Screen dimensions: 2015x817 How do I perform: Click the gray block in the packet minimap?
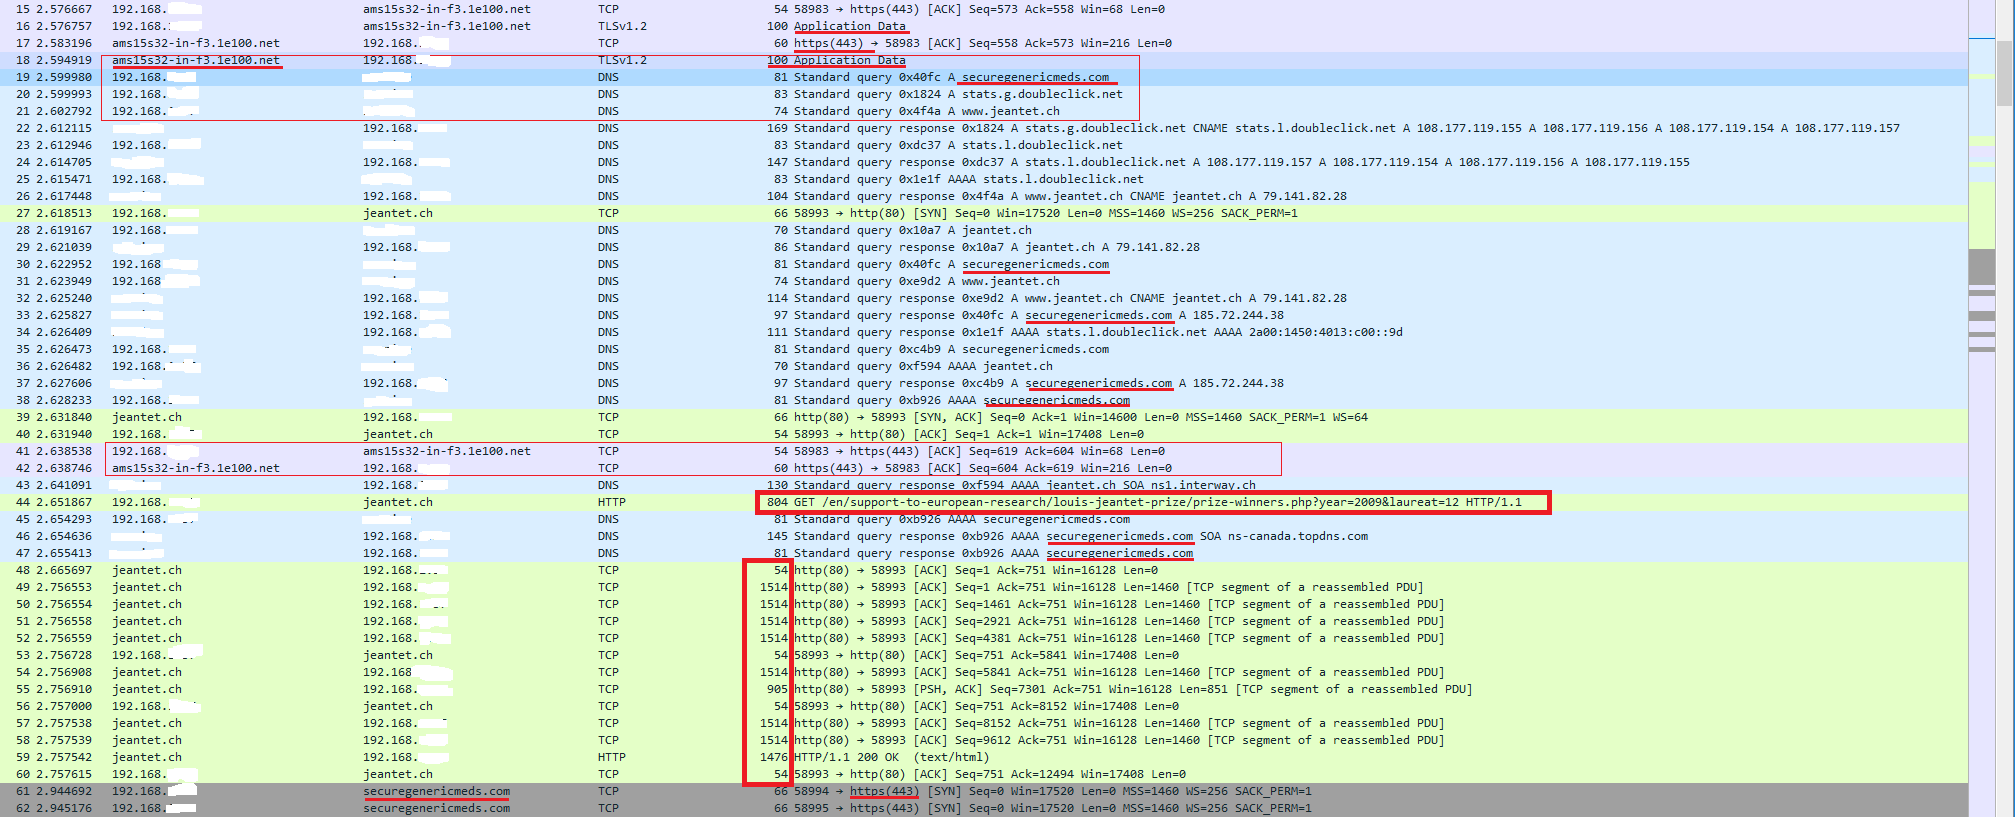click(1982, 266)
